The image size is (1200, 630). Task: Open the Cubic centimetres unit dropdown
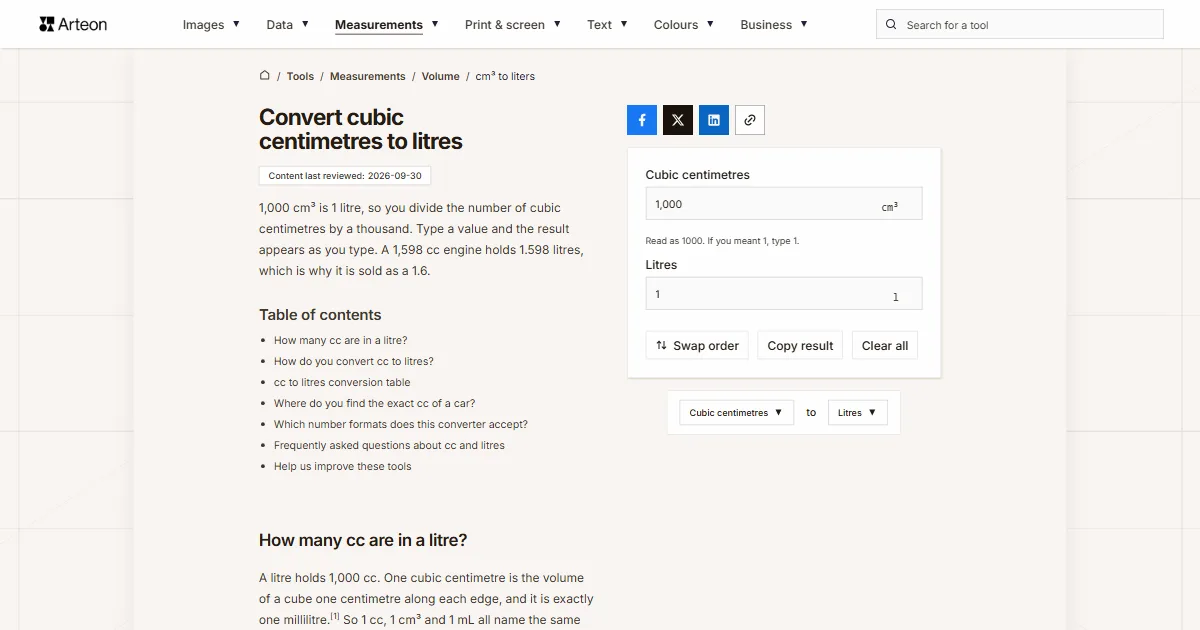(736, 412)
